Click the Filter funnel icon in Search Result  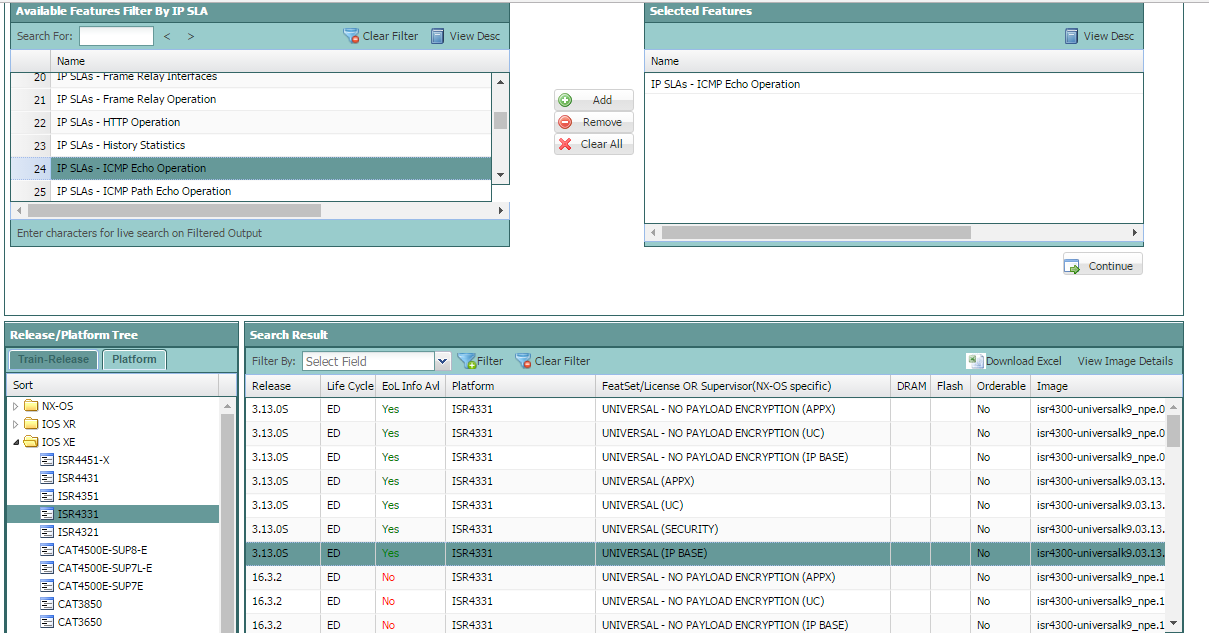point(466,361)
